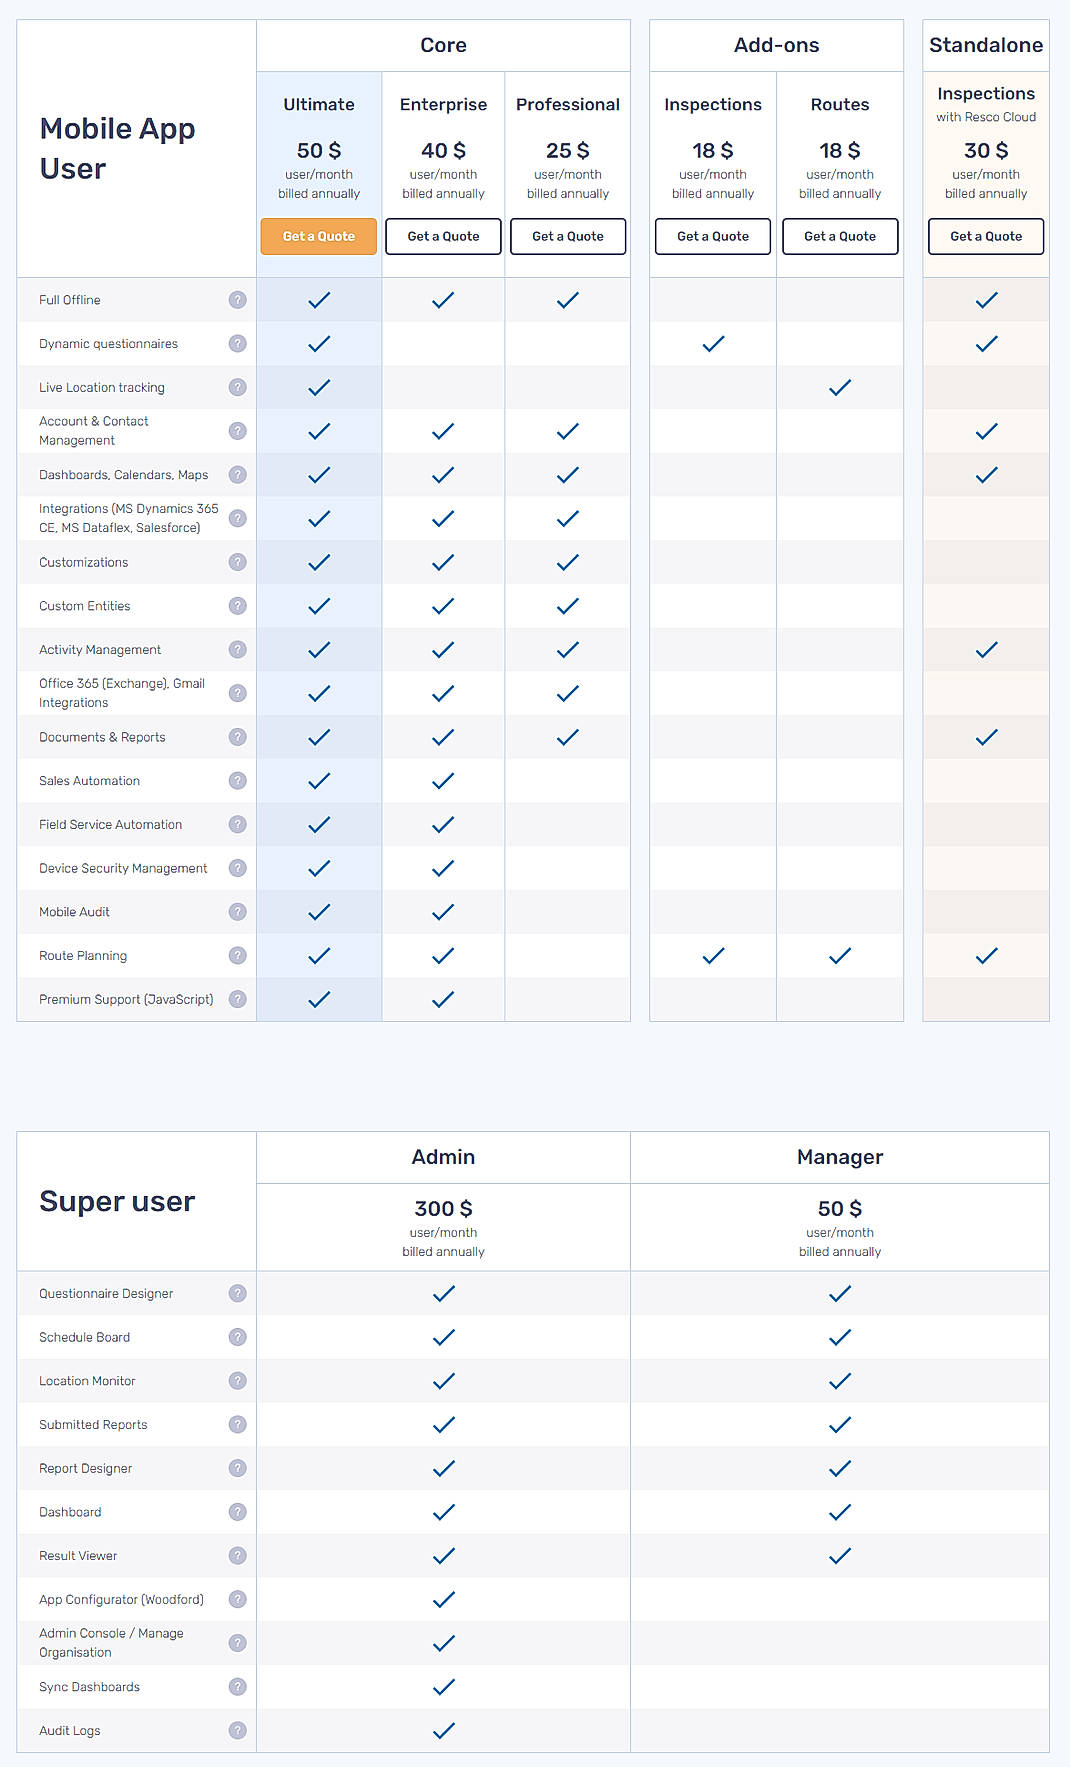Viewport: 1070px width, 1767px height.
Task: Select the Core plan group header
Action: coord(443,45)
